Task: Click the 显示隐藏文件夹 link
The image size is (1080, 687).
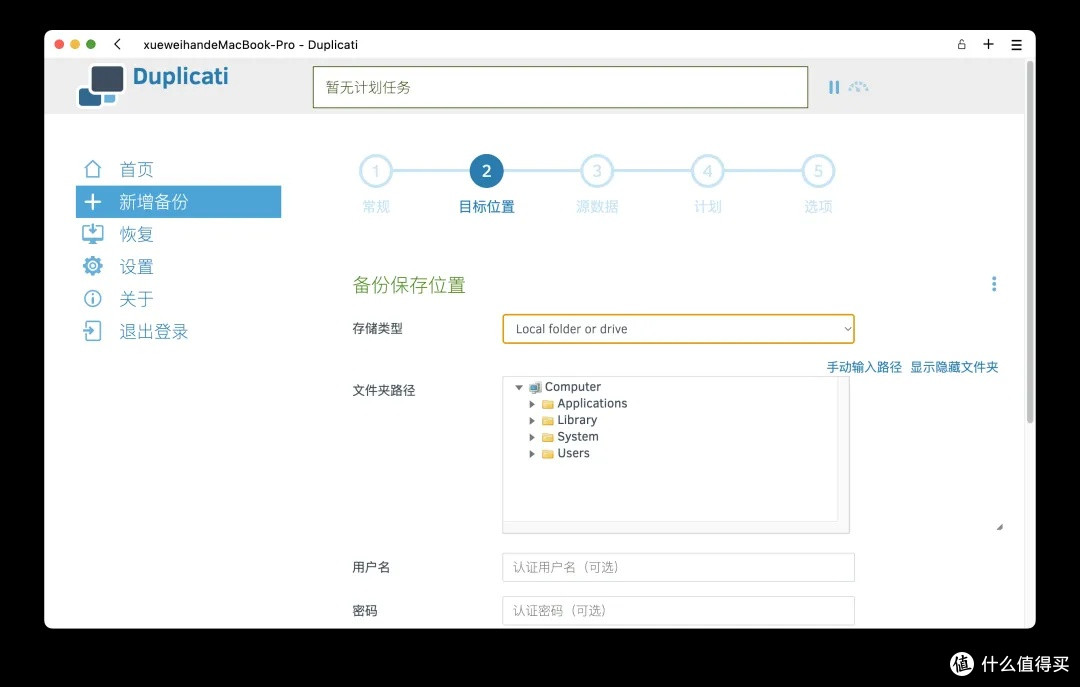Action: click(954, 367)
